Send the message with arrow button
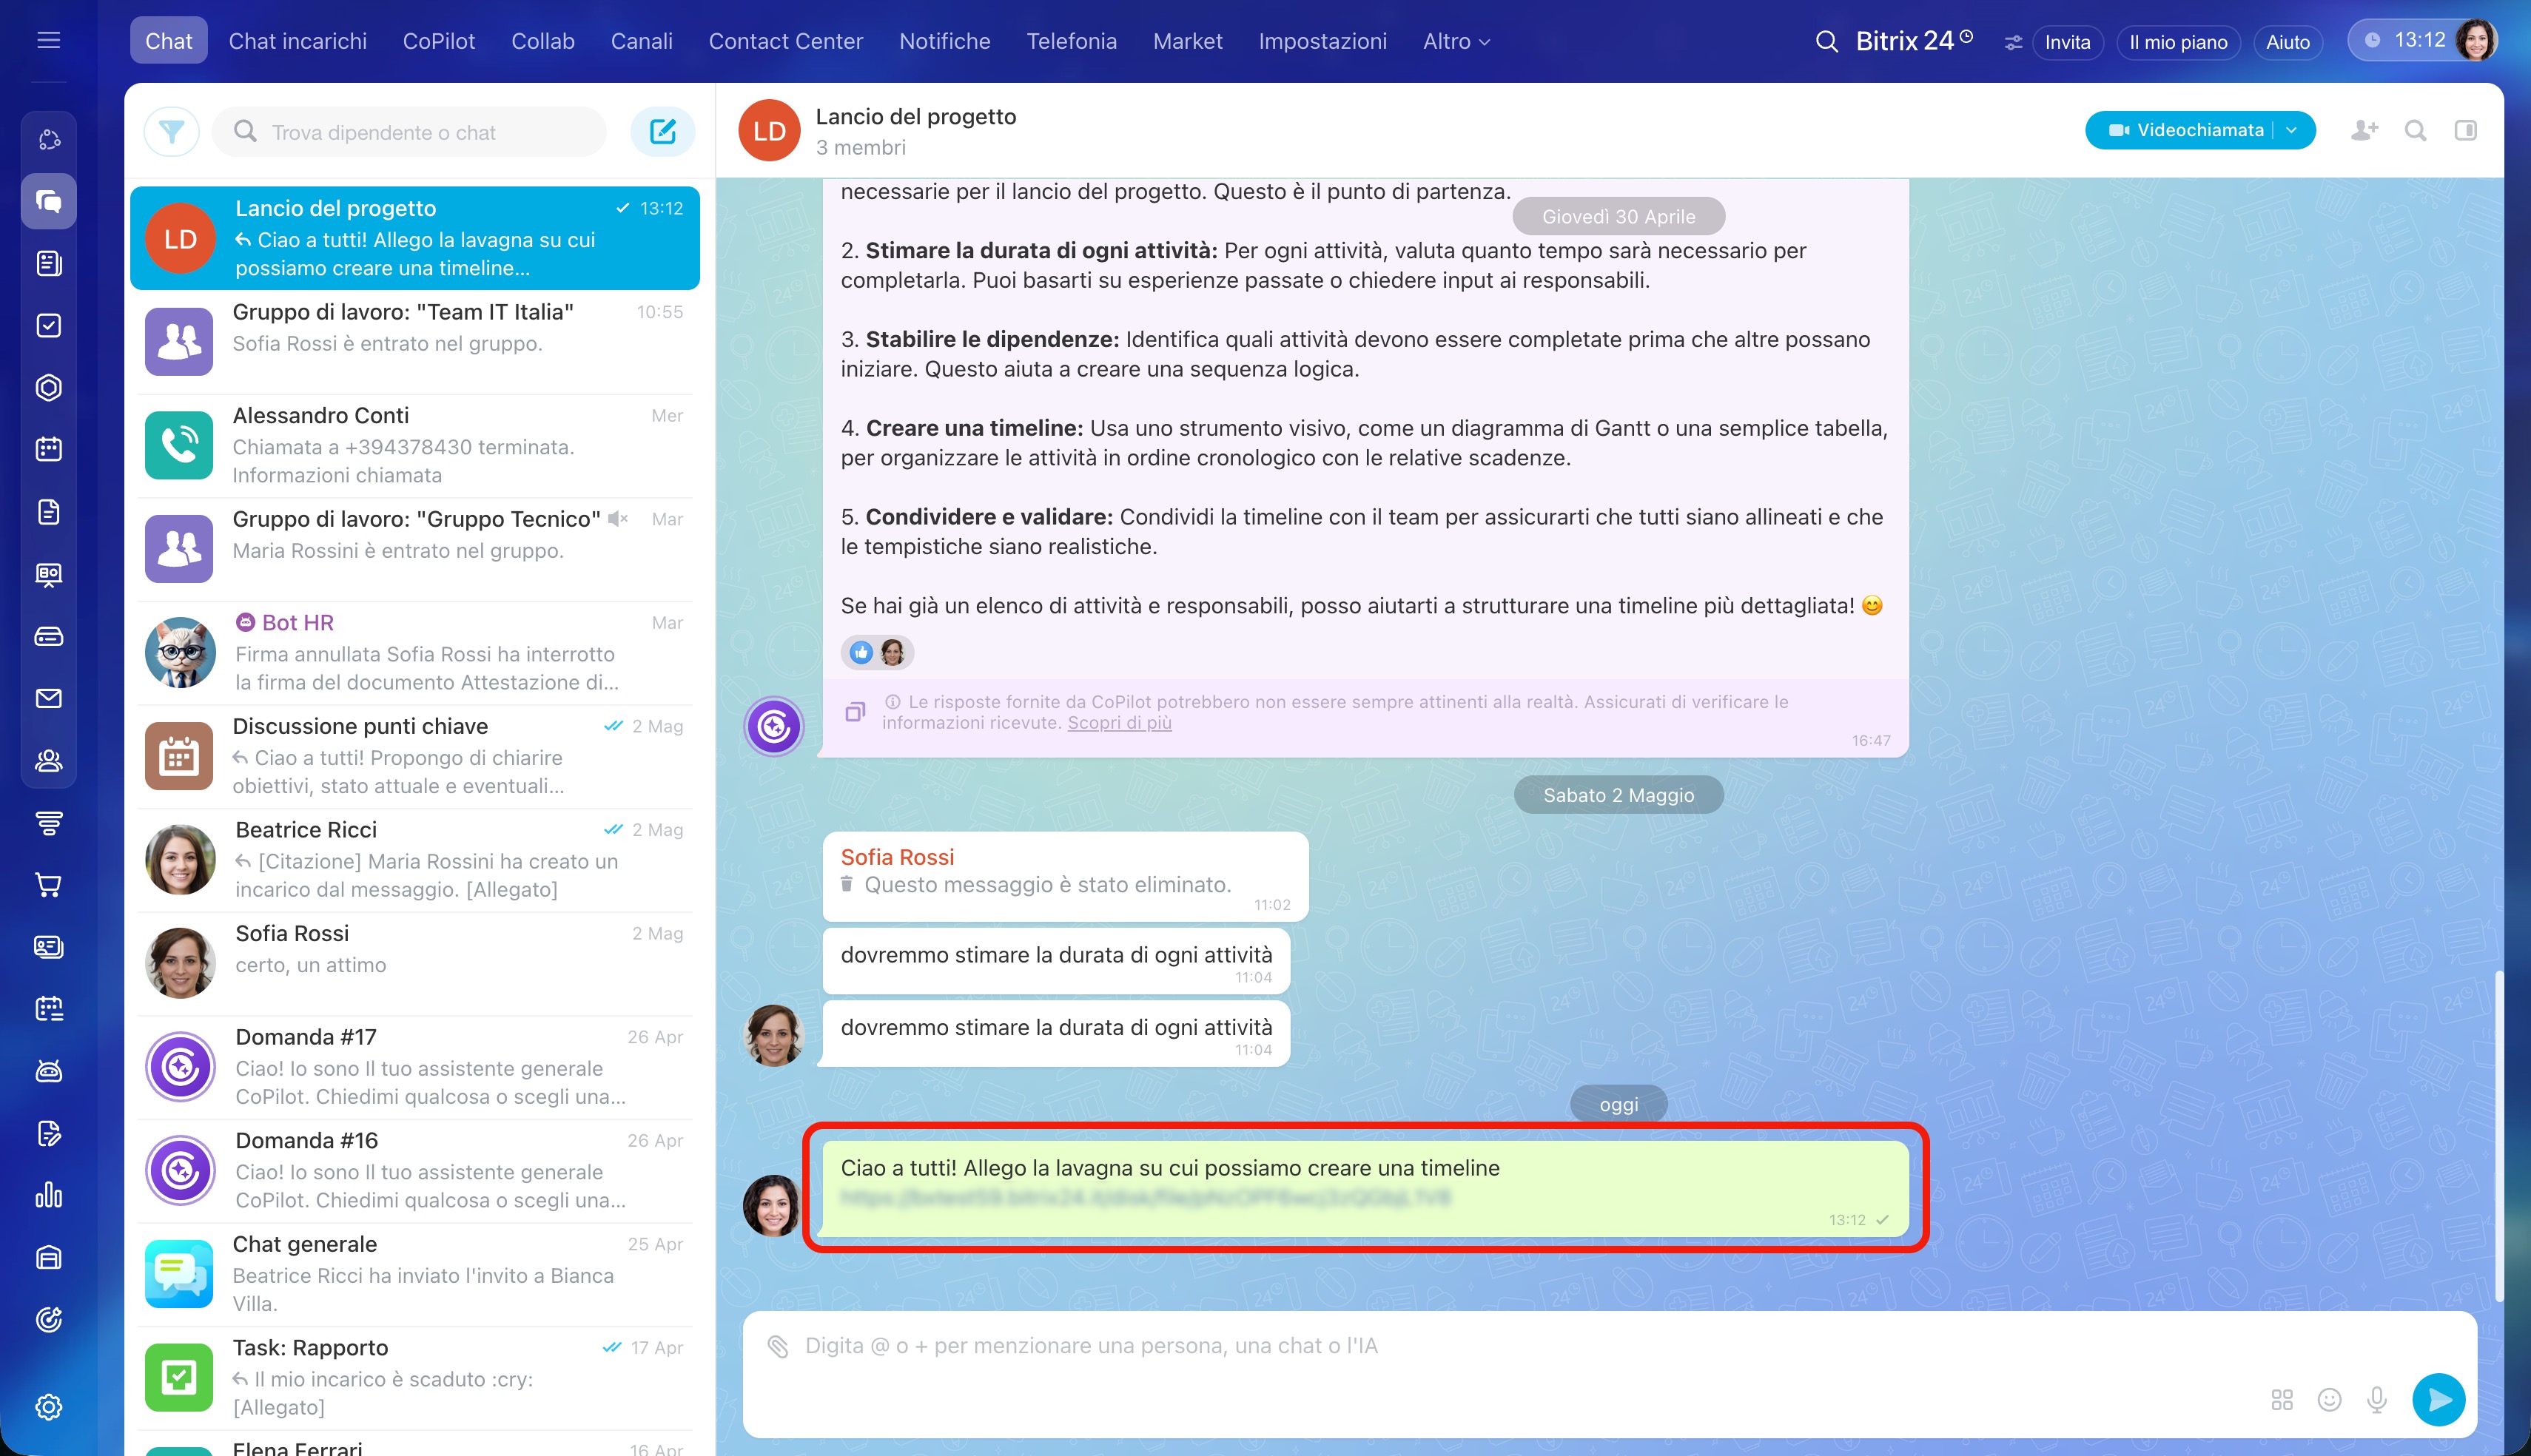This screenshot has width=2531, height=1456. click(x=2439, y=1399)
